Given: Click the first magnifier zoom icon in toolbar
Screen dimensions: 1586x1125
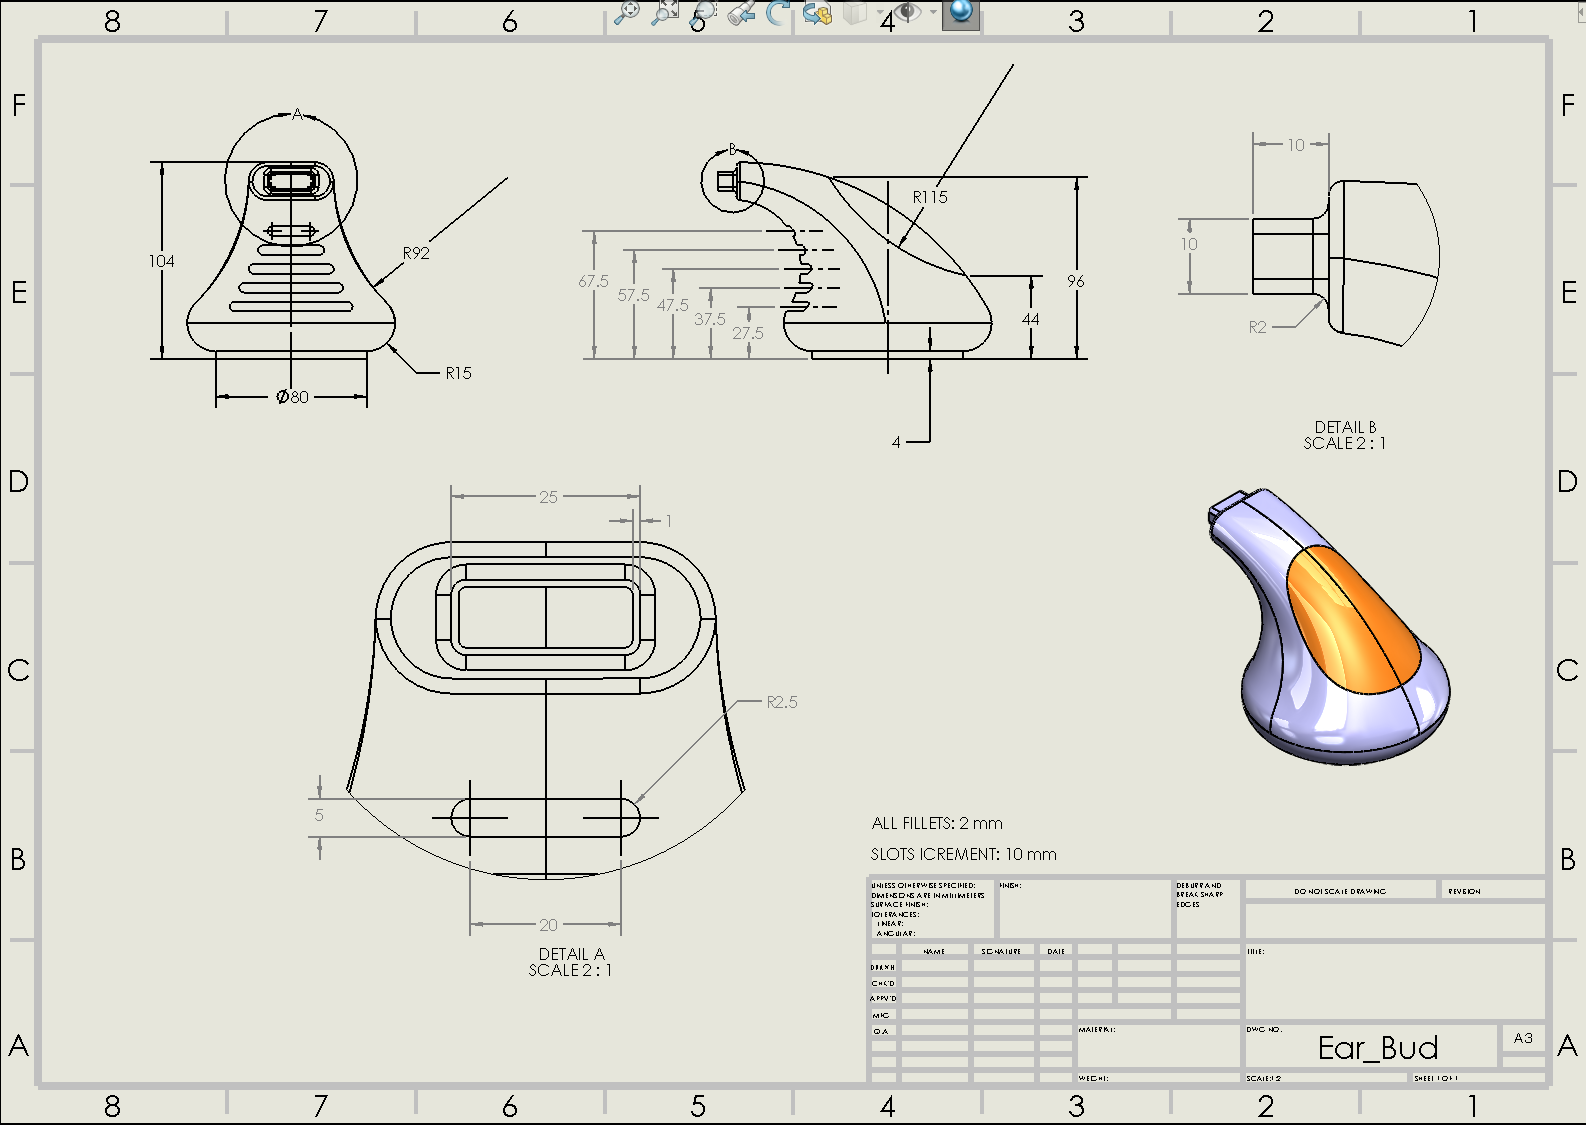Looking at the screenshot, I should pyautogui.click(x=626, y=13).
